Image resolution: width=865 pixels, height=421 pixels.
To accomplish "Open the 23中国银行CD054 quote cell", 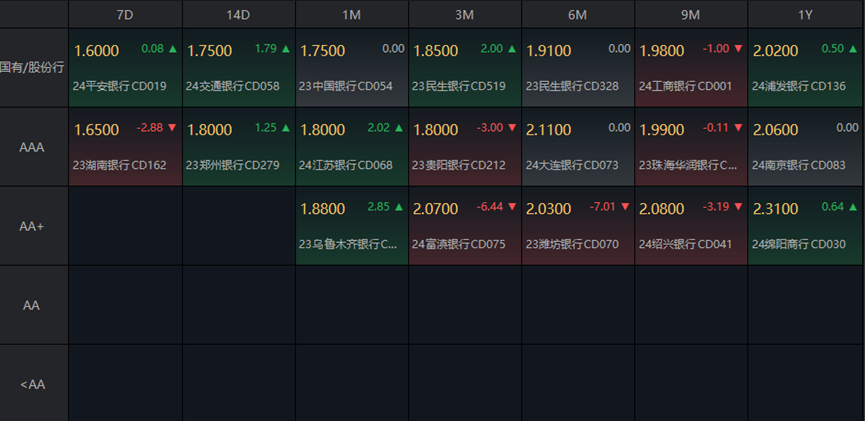I will pos(352,67).
